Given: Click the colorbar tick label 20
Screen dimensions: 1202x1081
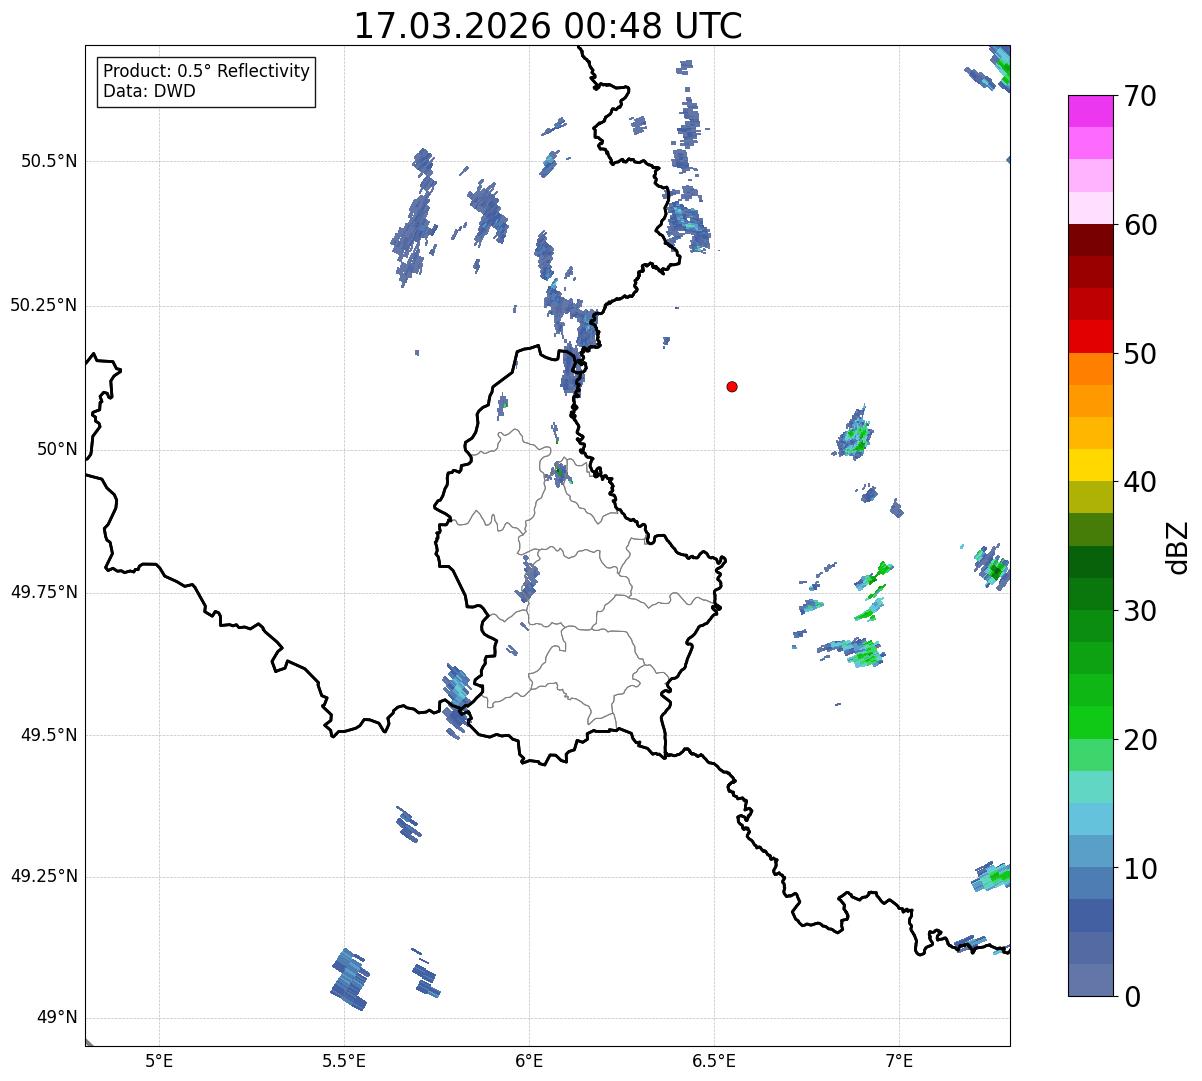Looking at the screenshot, I should point(1140,740).
